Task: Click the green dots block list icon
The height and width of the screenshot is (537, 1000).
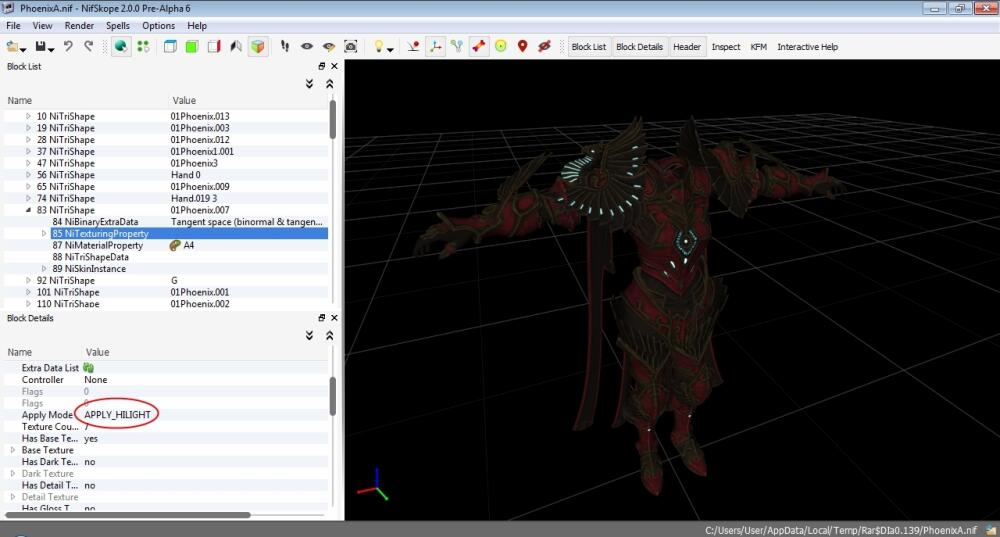Action: pyautogui.click(x=143, y=47)
